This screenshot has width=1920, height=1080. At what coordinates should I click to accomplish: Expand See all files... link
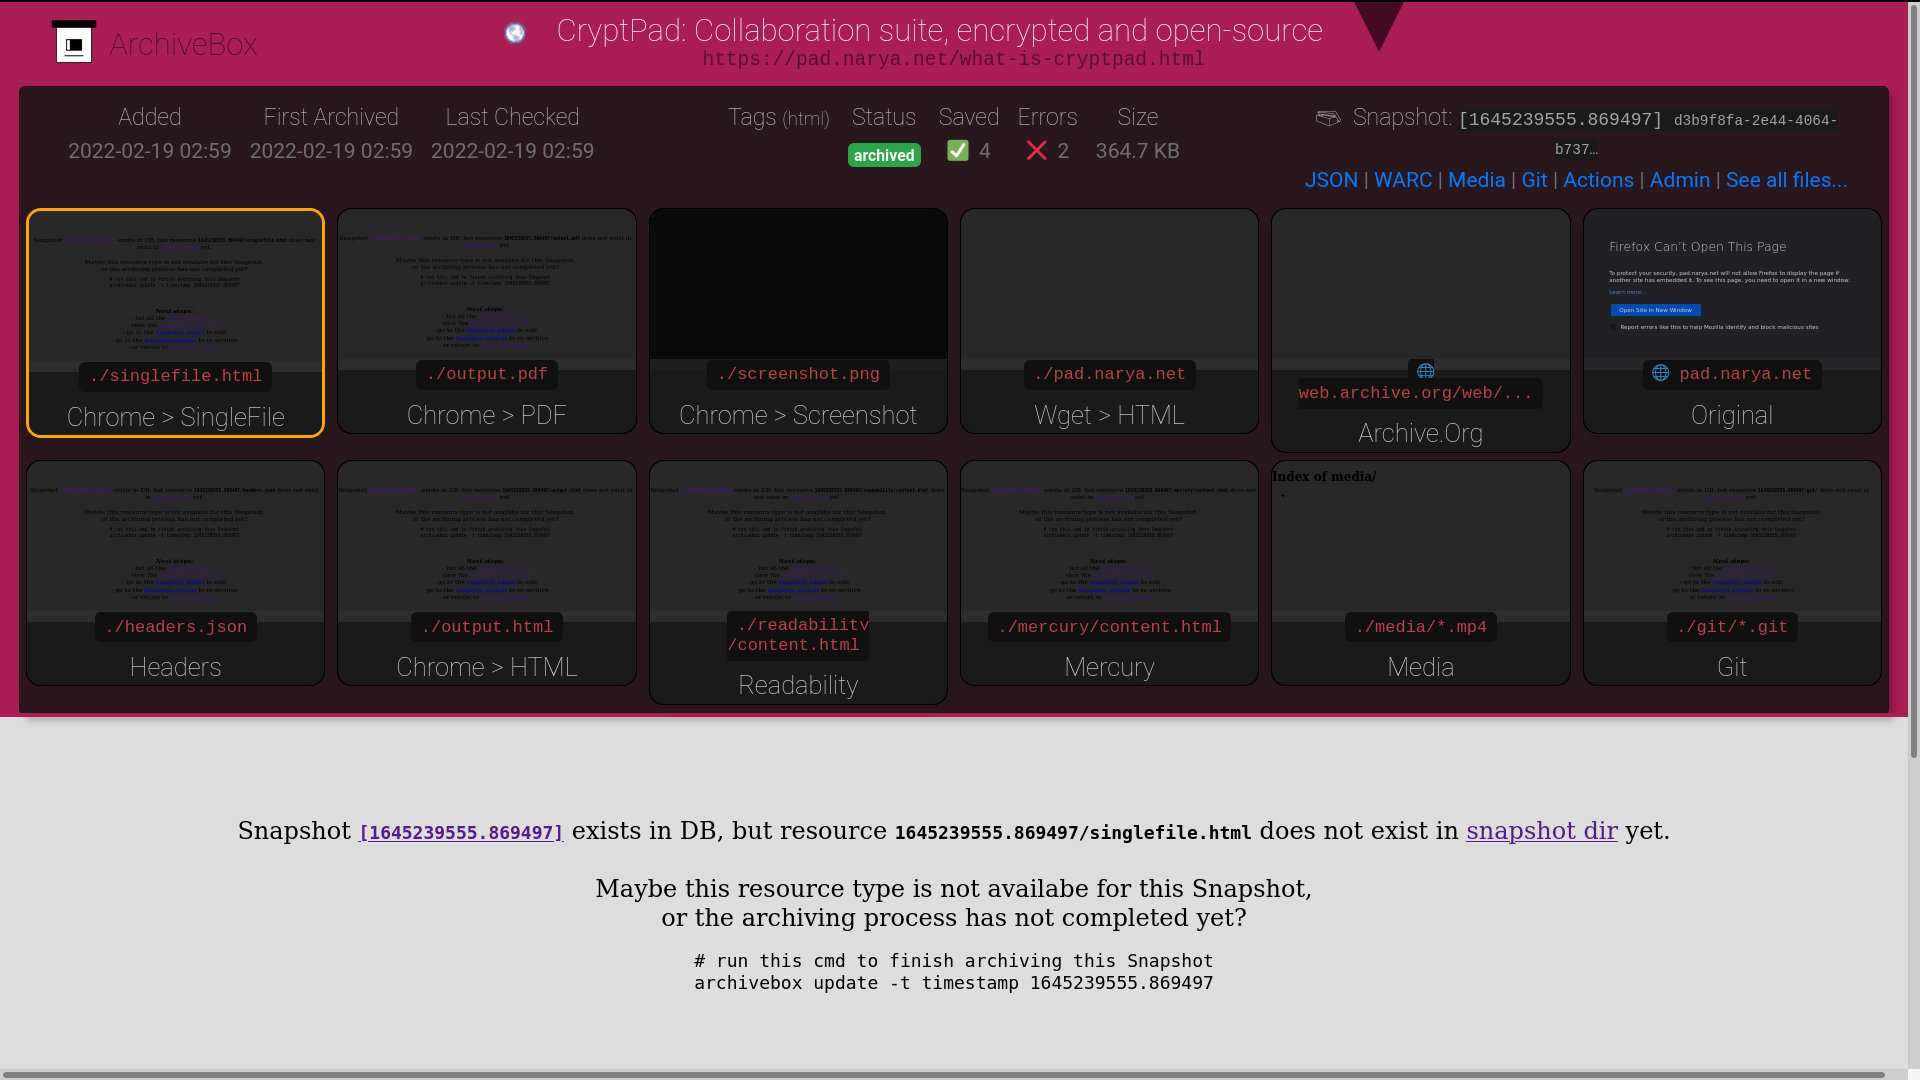click(x=1786, y=180)
